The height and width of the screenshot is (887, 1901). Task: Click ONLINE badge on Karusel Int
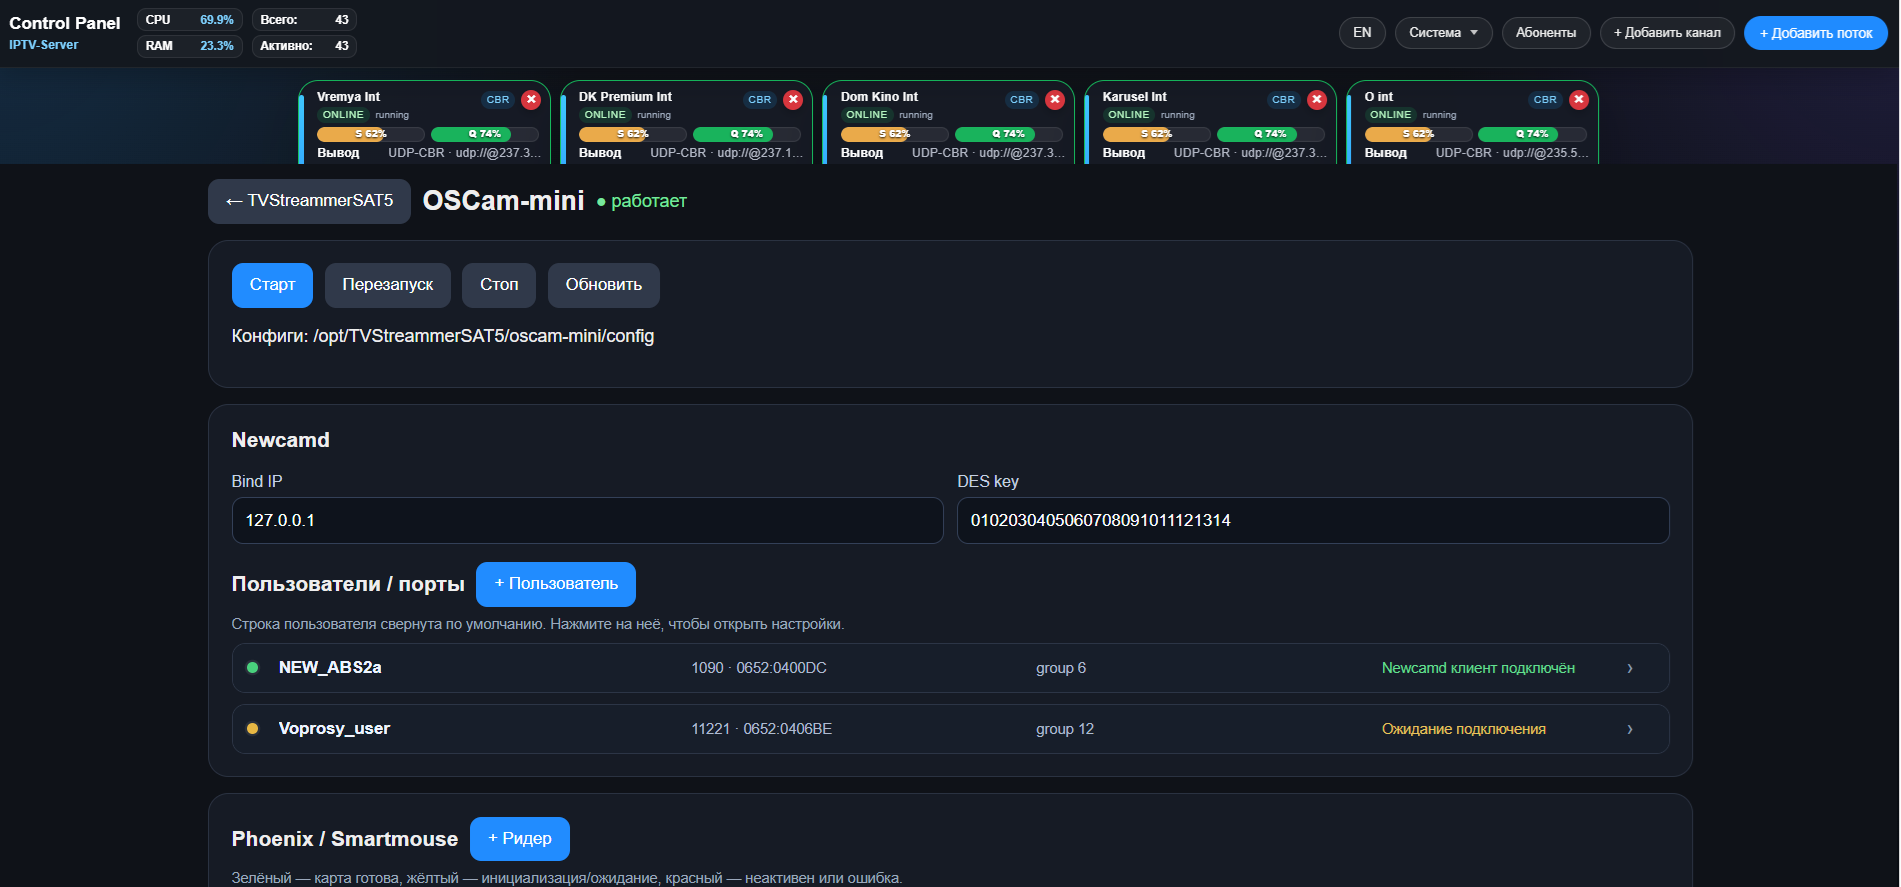pos(1129,115)
